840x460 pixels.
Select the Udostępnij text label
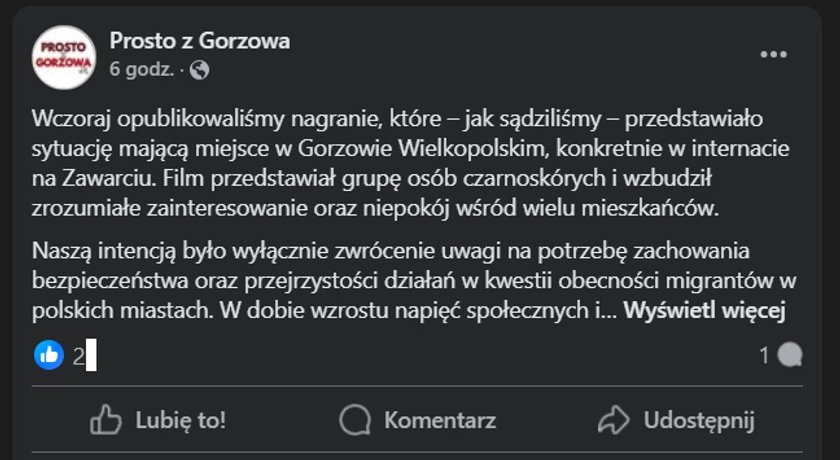(699, 421)
